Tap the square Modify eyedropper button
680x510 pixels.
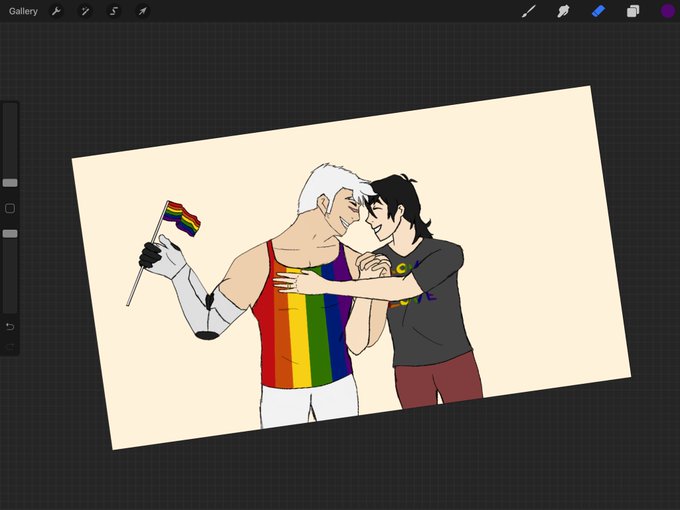pyautogui.click(x=10, y=209)
